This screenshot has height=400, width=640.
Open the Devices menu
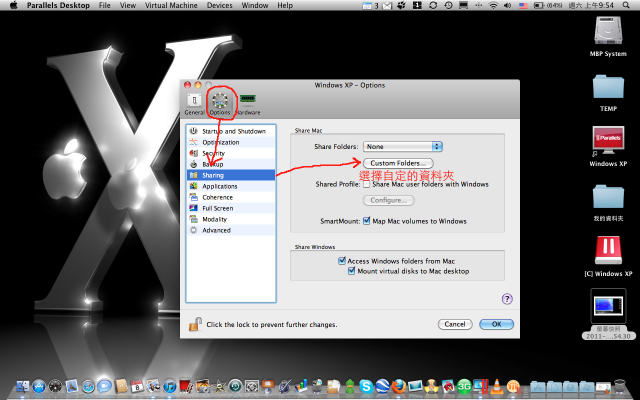tap(220, 5)
